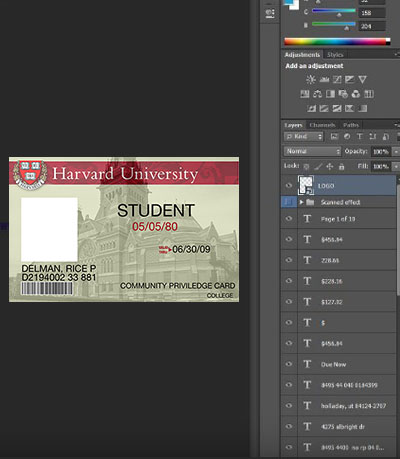Click the G value field showing 158
Screen dimensions: 400x459
click(372, 13)
